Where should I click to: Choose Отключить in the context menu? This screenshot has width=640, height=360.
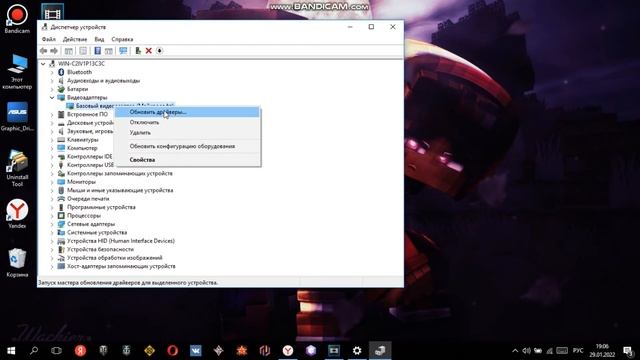pos(187,122)
